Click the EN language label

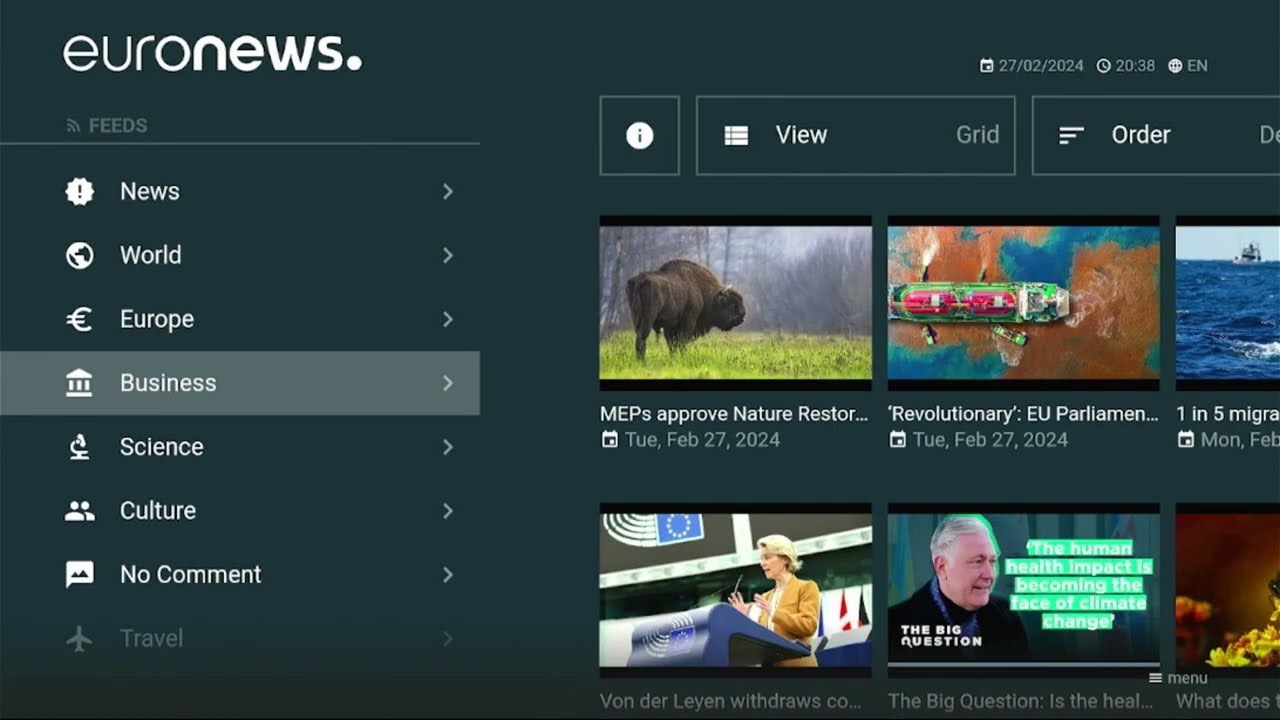1197,66
